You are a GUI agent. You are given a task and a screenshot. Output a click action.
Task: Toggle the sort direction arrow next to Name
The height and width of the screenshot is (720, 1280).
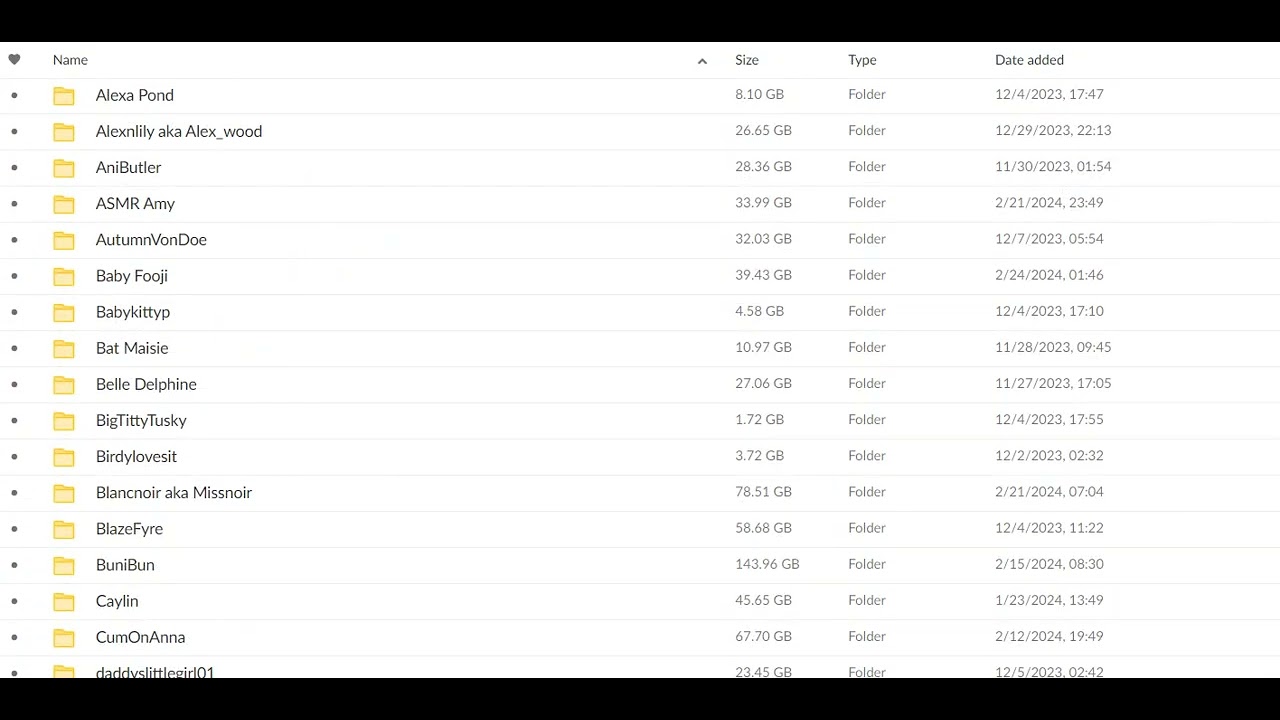702,61
